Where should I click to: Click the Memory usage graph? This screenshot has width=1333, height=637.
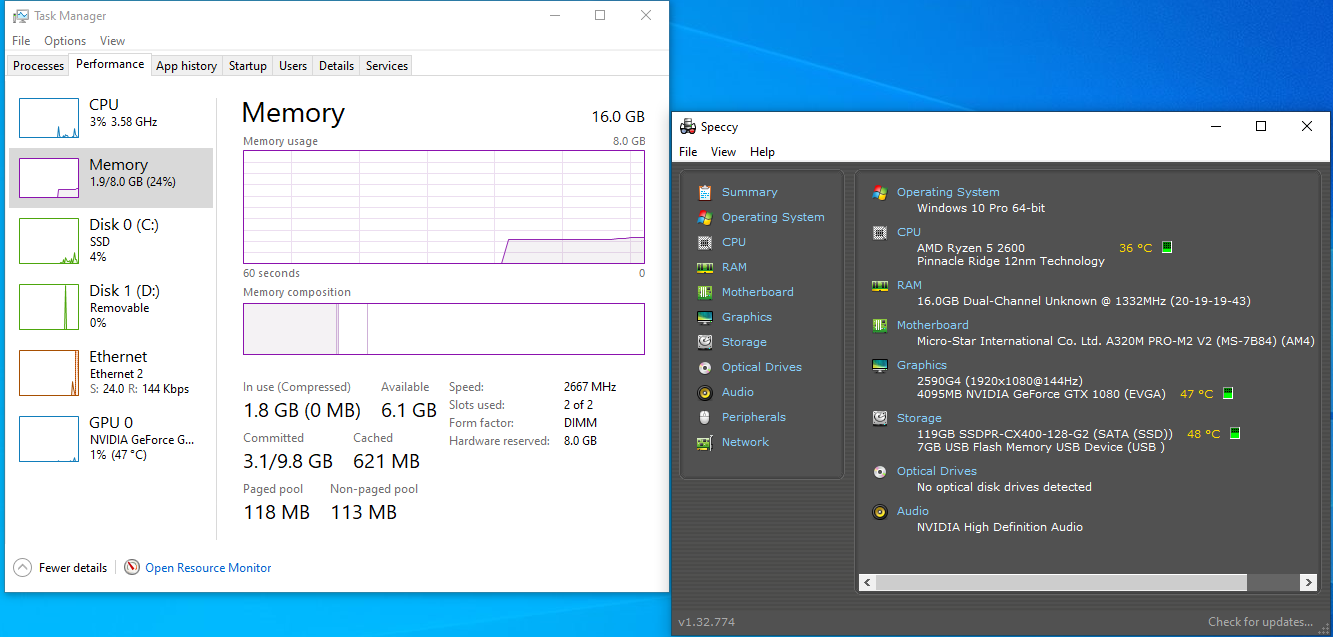(x=444, y=206)
